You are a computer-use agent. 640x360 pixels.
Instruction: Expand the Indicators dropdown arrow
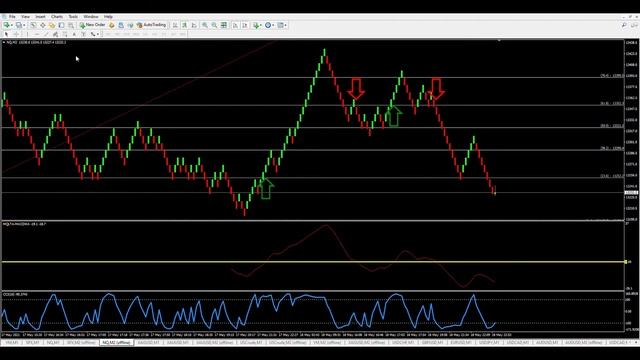coord(261,25)
